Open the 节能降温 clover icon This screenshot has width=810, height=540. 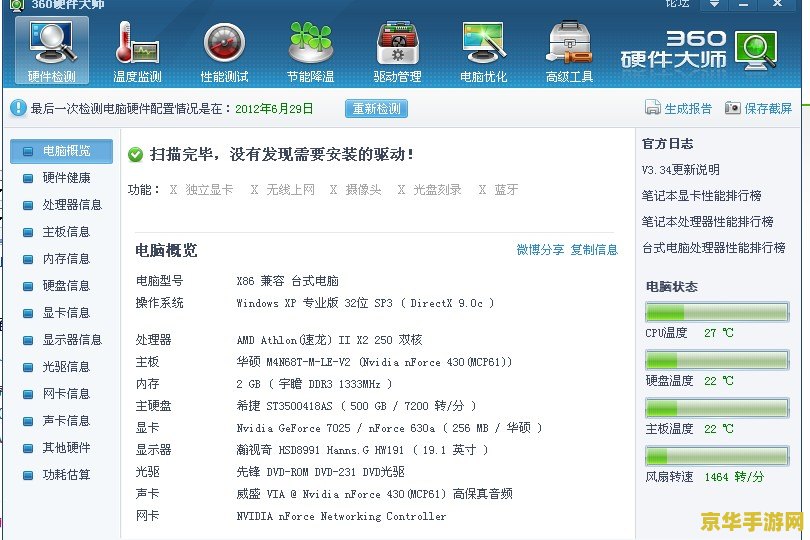310,50
